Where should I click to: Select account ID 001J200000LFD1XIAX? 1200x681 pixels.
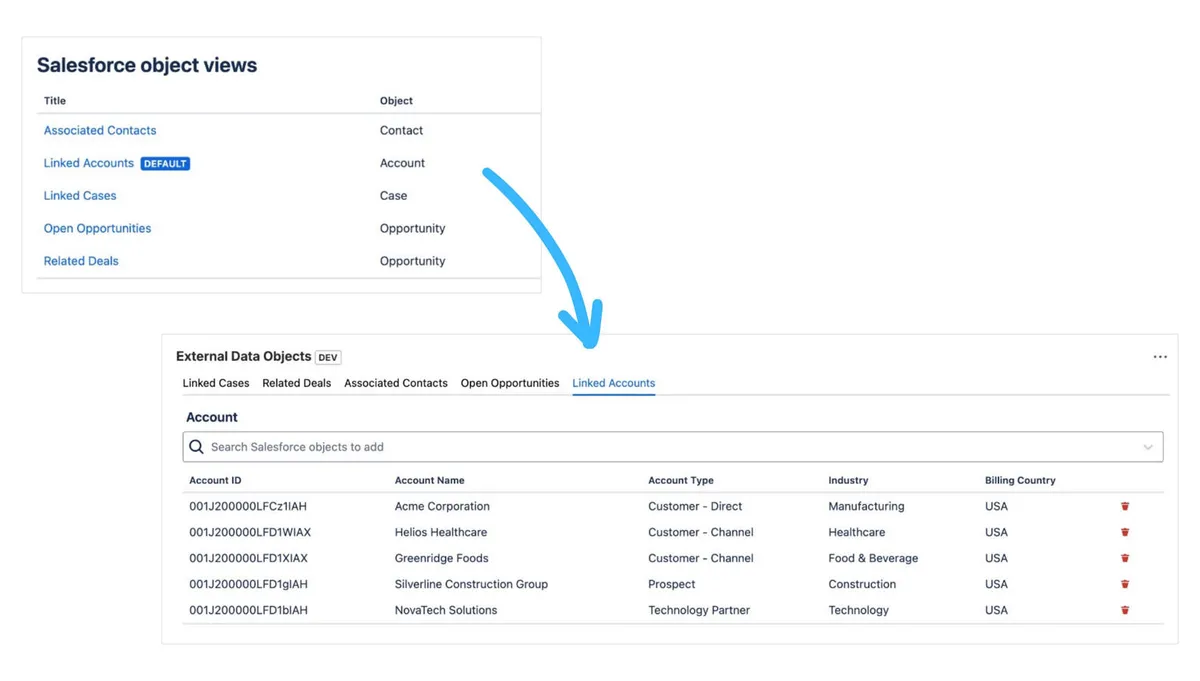pyautogui.click(x=248, y=558)
